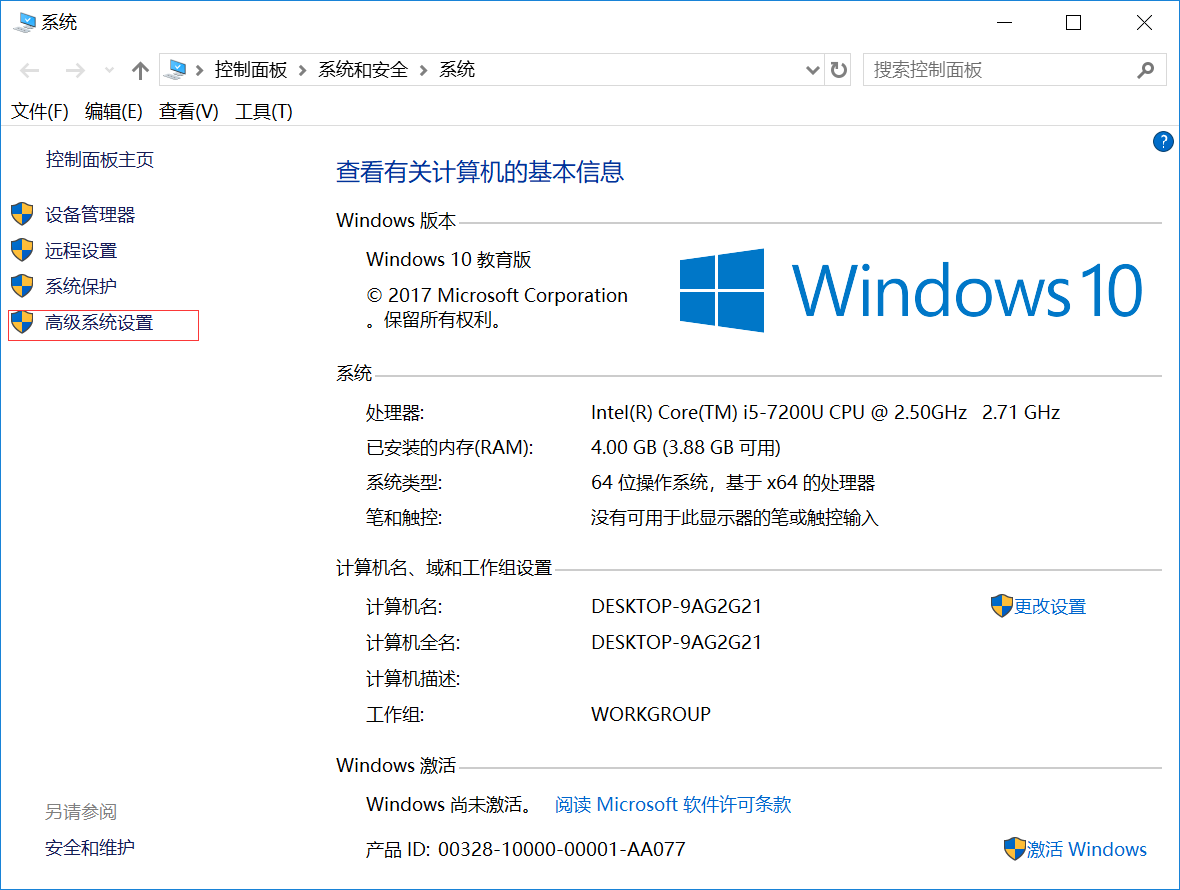The image size is (1180, 890).
Task: Click the product ID 00328-10000-00001-AA077
Action: 561,849
